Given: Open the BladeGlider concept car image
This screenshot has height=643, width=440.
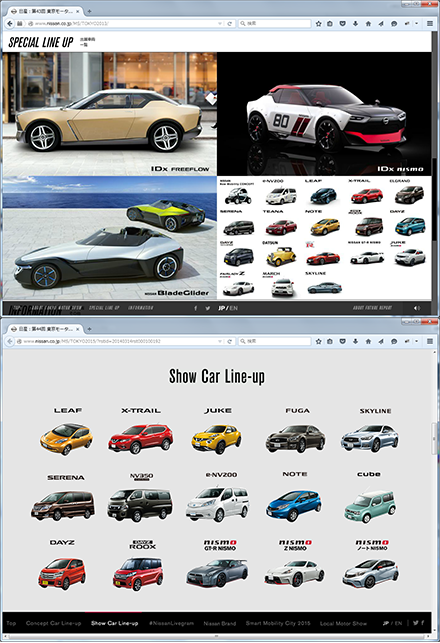Looking at the screenshot, I should coord(109,238).
